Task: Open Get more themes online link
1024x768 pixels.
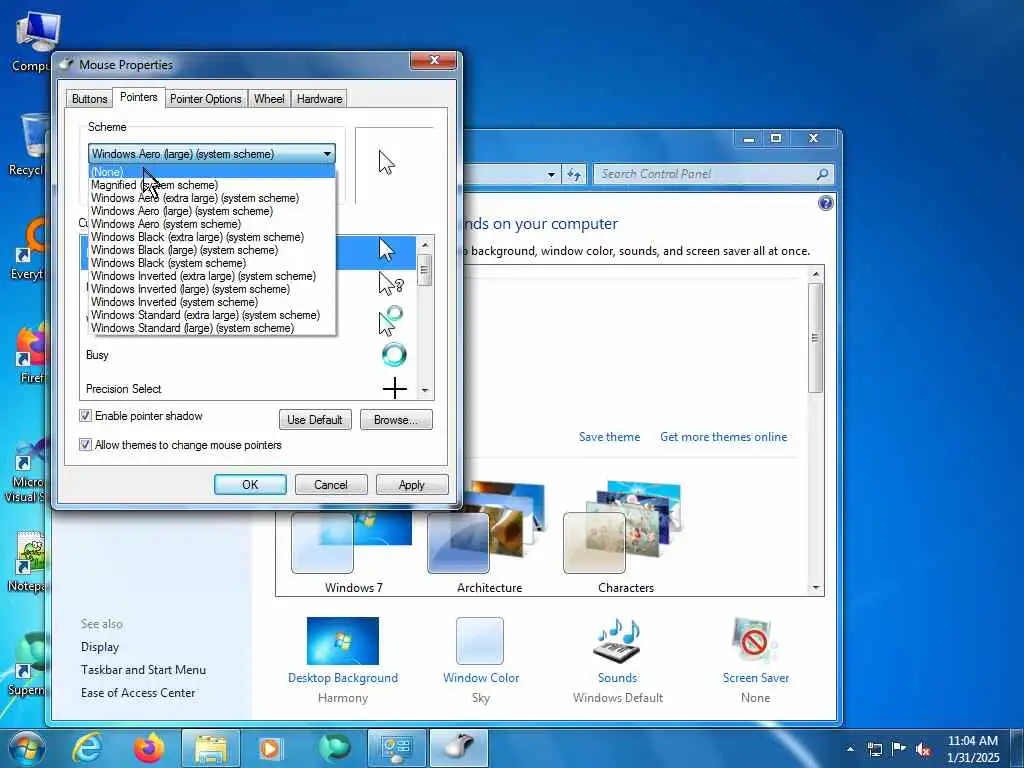Action: pos(724,437)
